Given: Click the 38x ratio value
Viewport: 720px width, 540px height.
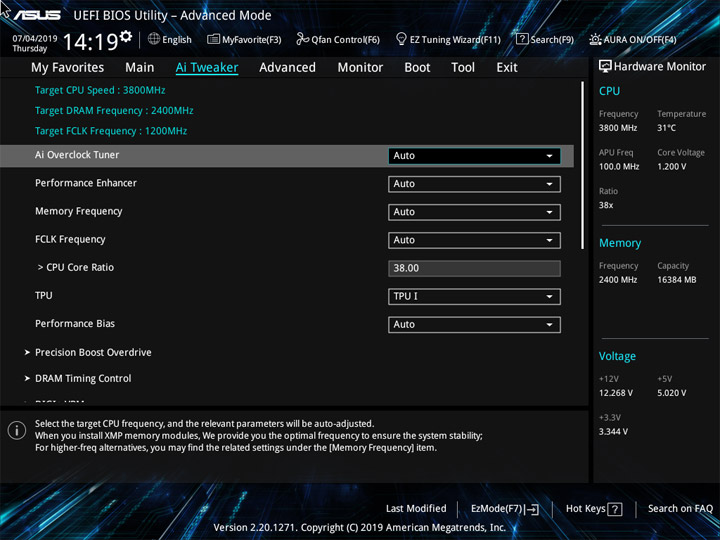Looking at the screenshot, I should (606, 205).
